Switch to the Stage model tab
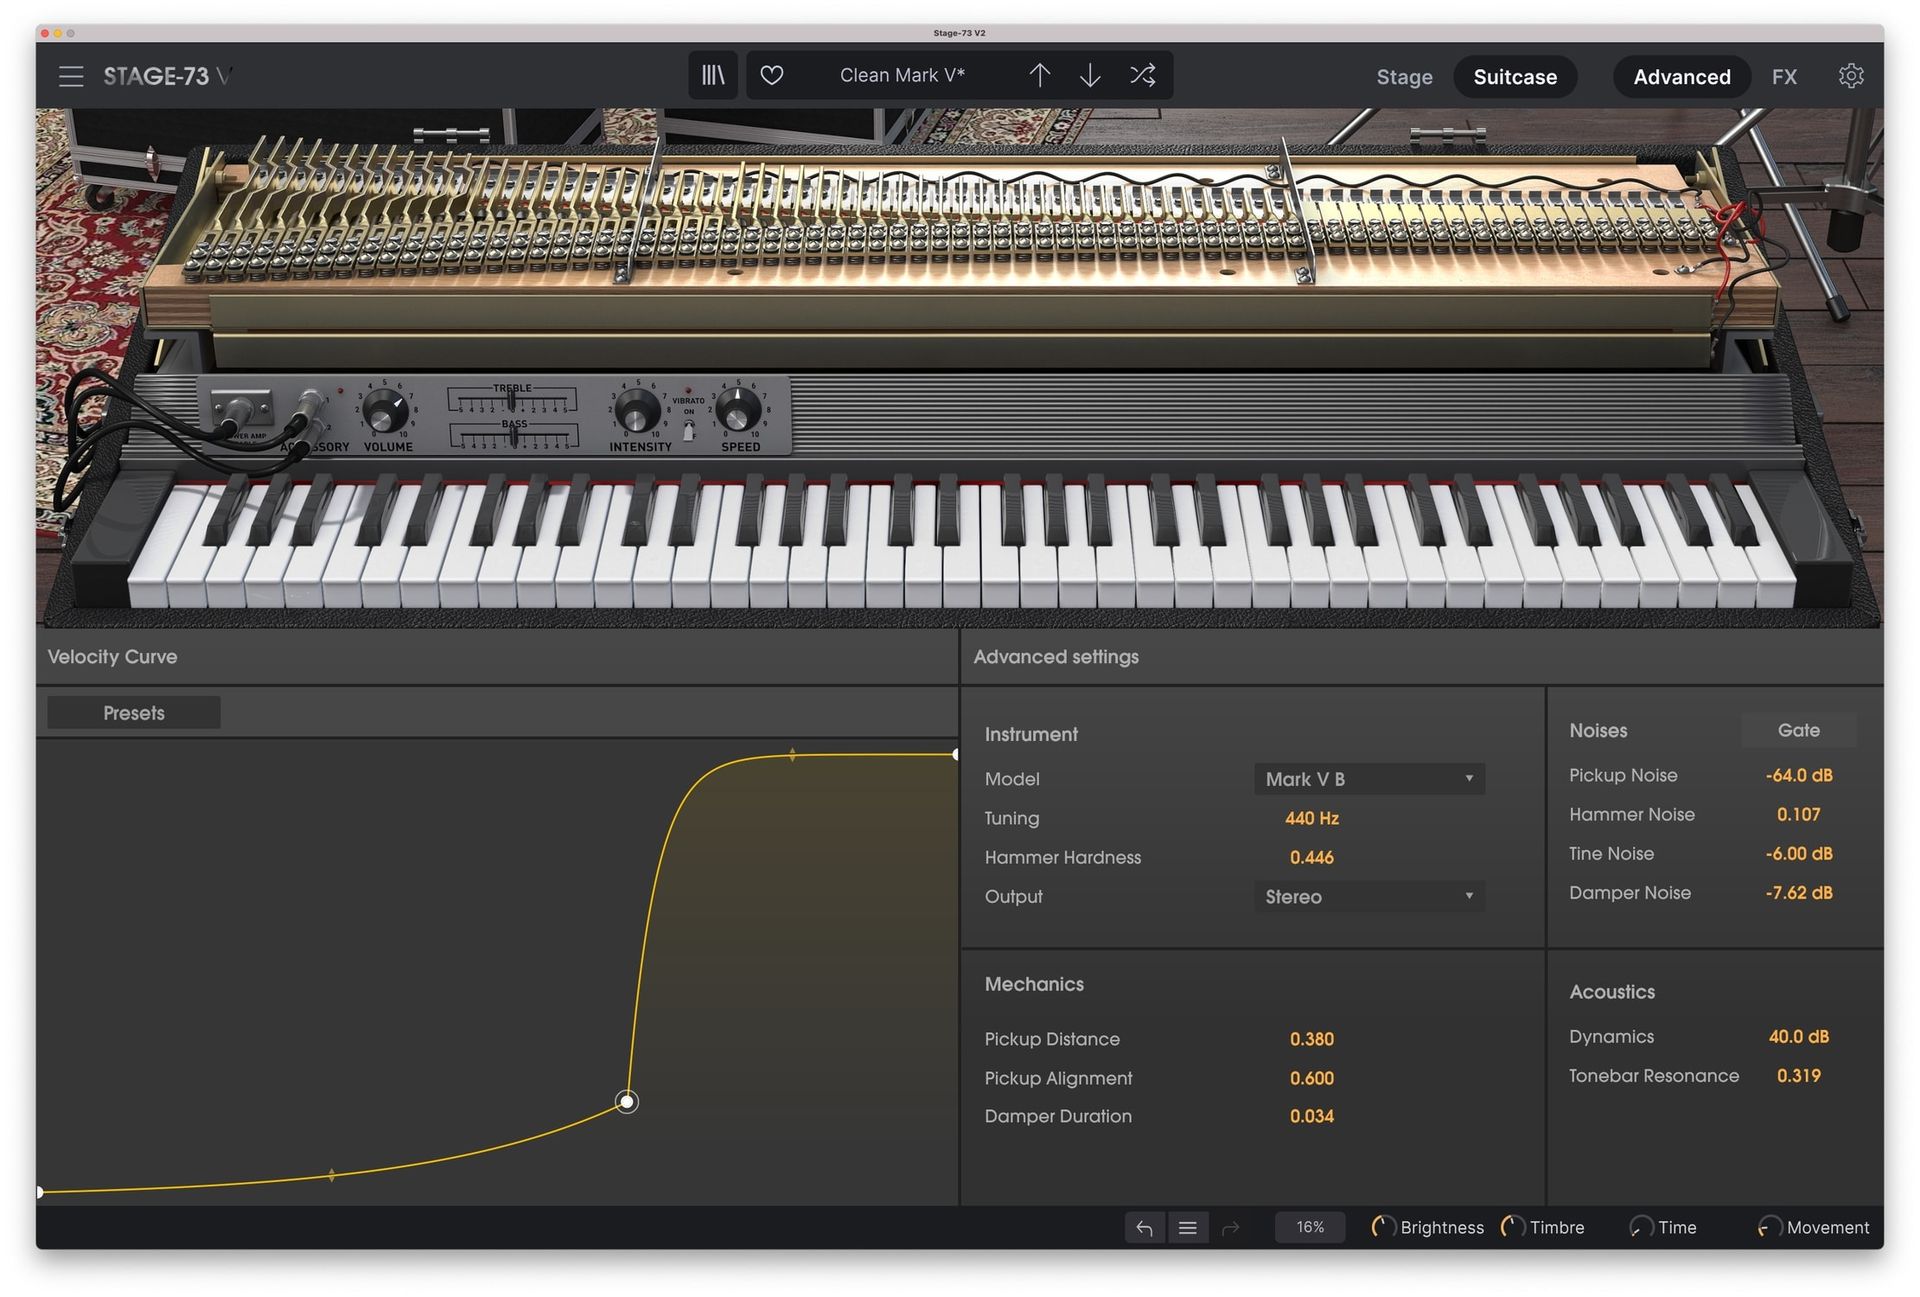This screenshot has height=1297, width=1920. click(x=1403, y=77)
